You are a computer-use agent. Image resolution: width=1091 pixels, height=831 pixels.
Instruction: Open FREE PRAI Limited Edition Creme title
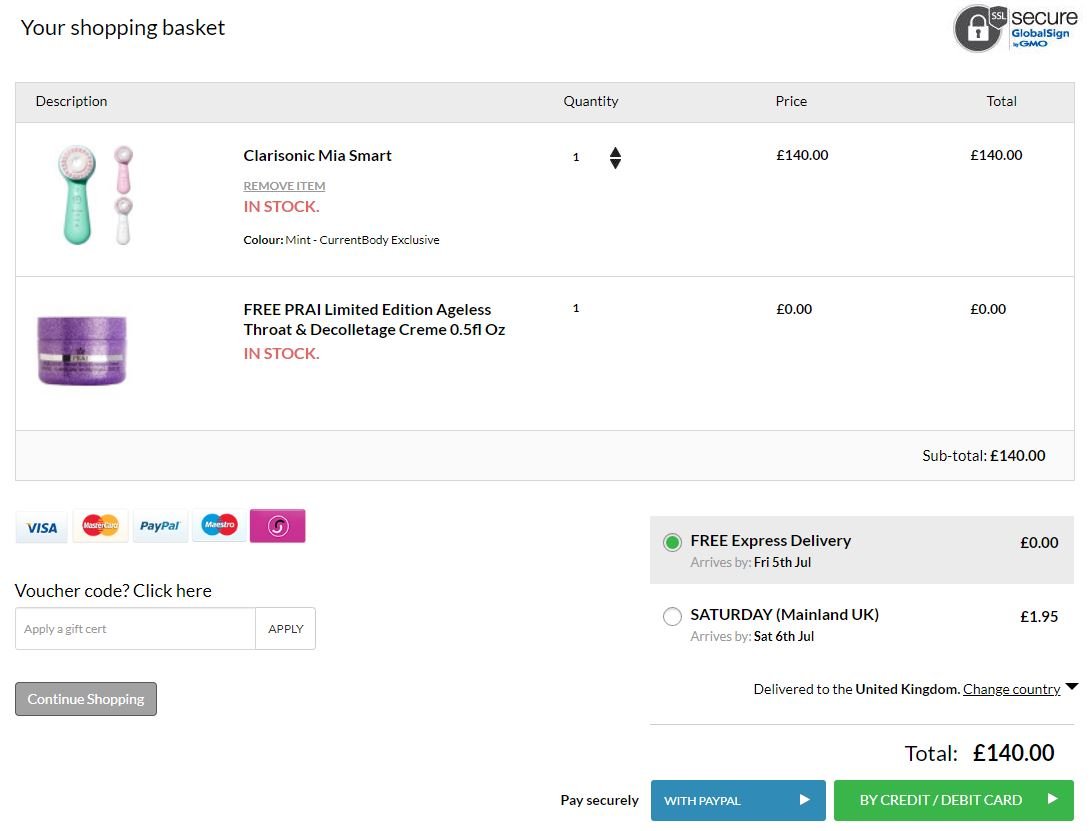tap(374, 319)
